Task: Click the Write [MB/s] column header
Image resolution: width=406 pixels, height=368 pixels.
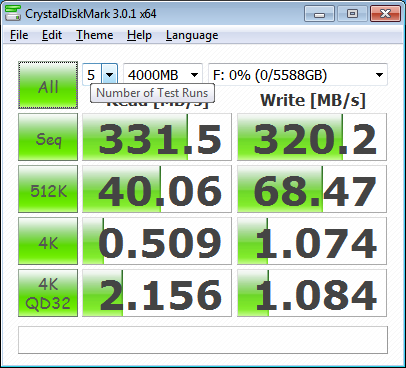Action: (313, 100)
